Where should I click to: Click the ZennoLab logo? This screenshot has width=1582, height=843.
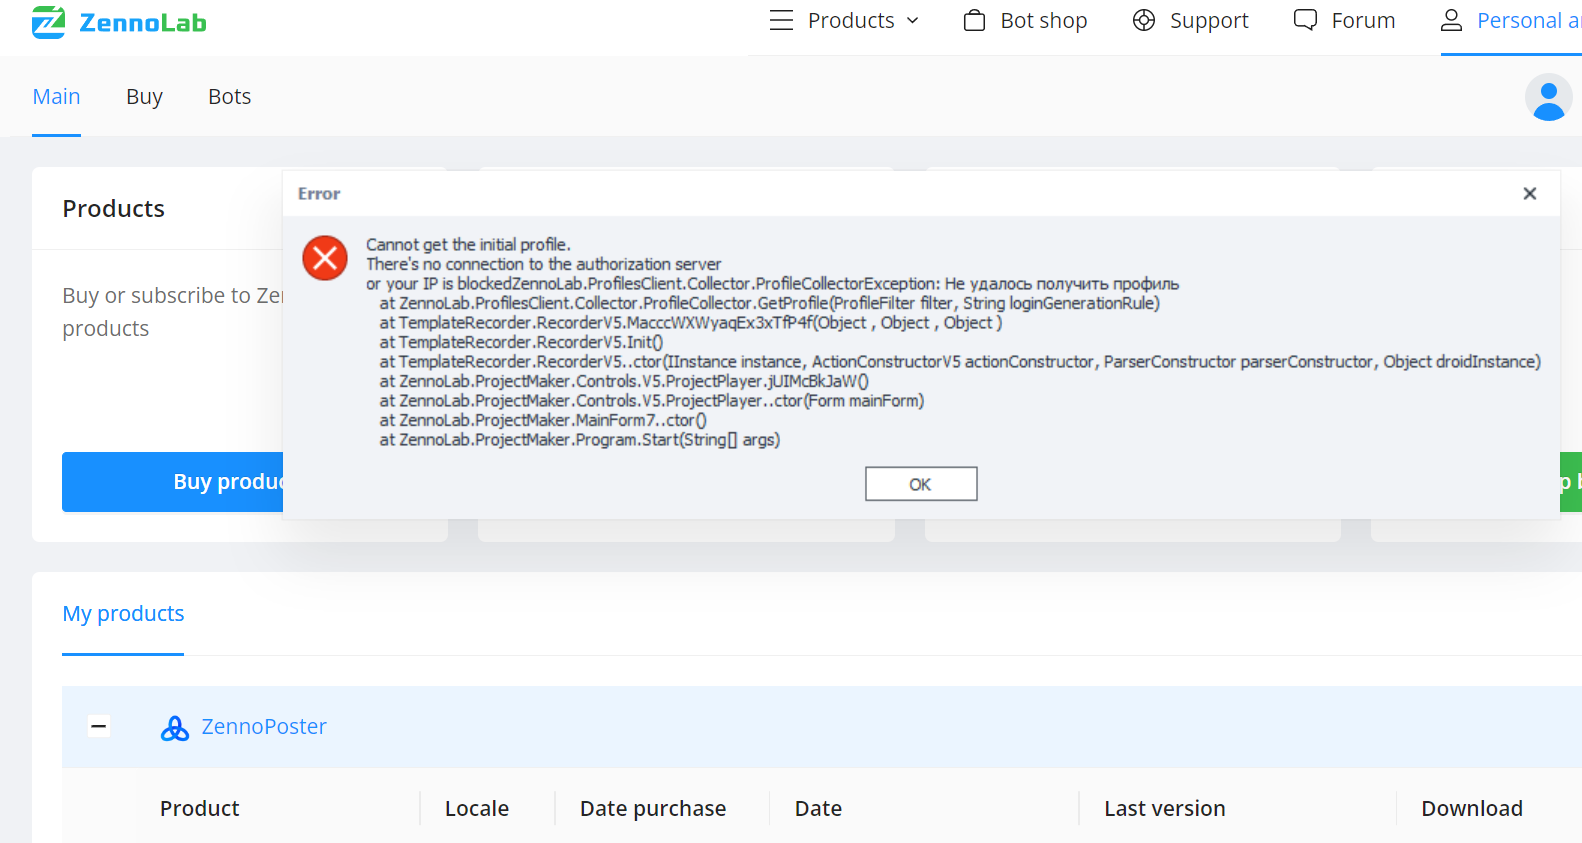pos(119,22)
